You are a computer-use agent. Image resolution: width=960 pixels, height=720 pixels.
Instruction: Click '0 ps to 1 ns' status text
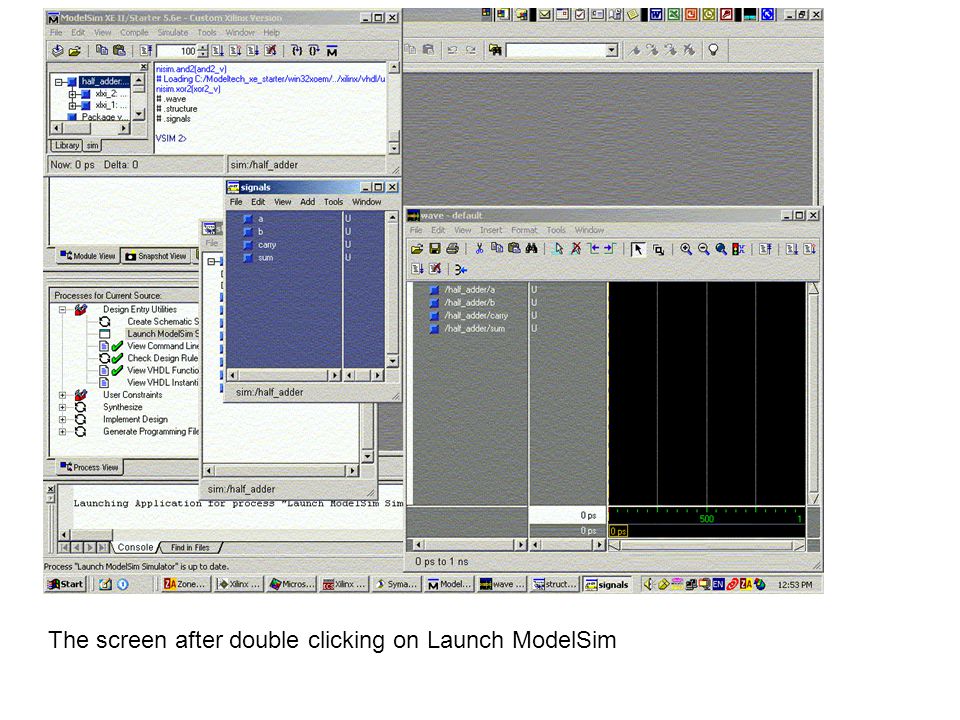click(x=441, y=561)
